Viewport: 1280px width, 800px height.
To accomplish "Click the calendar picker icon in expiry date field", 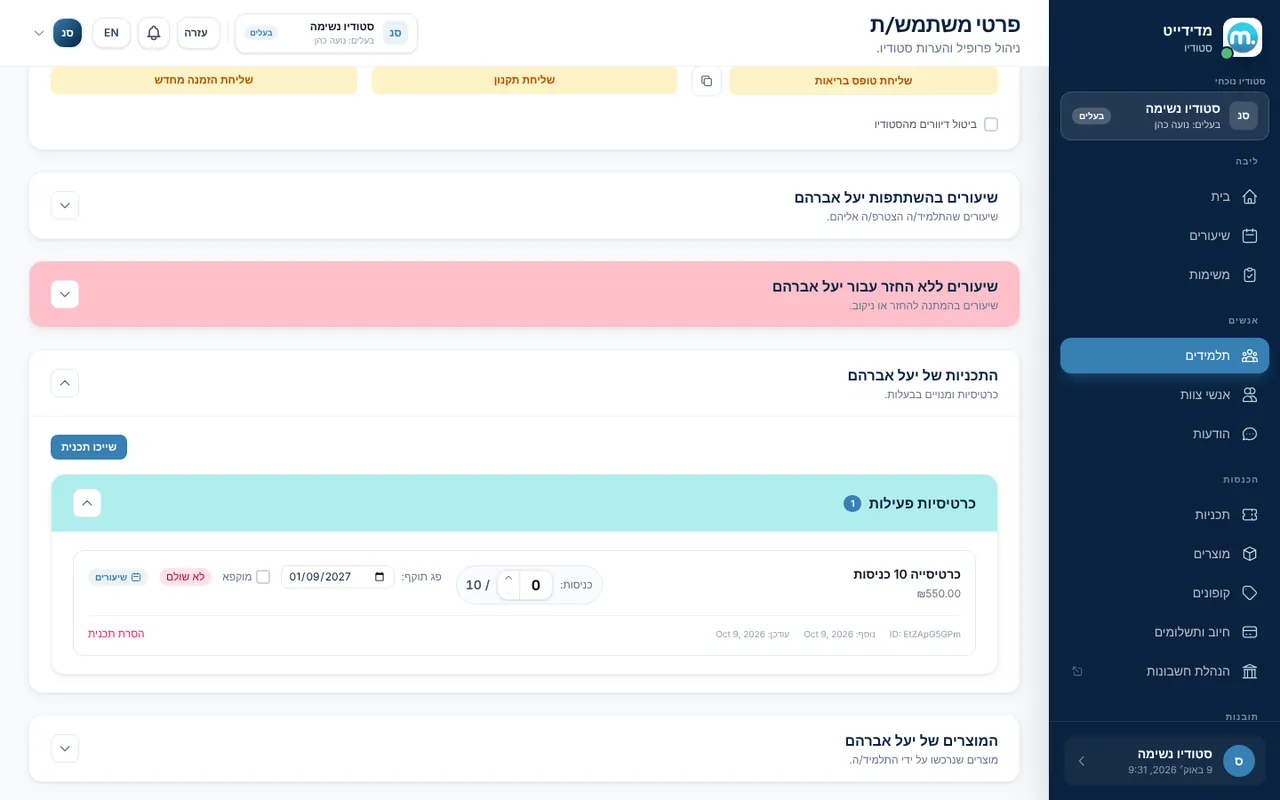I will 379,577.
